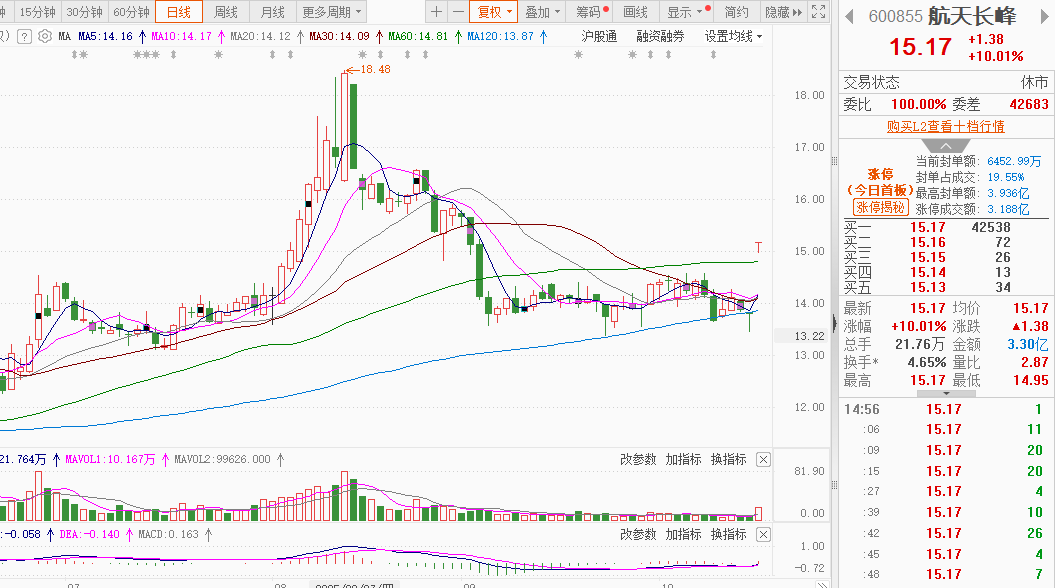Click 改参数 in the volume panel
This screenshot has height=588, width=1055.
[638, 460]
